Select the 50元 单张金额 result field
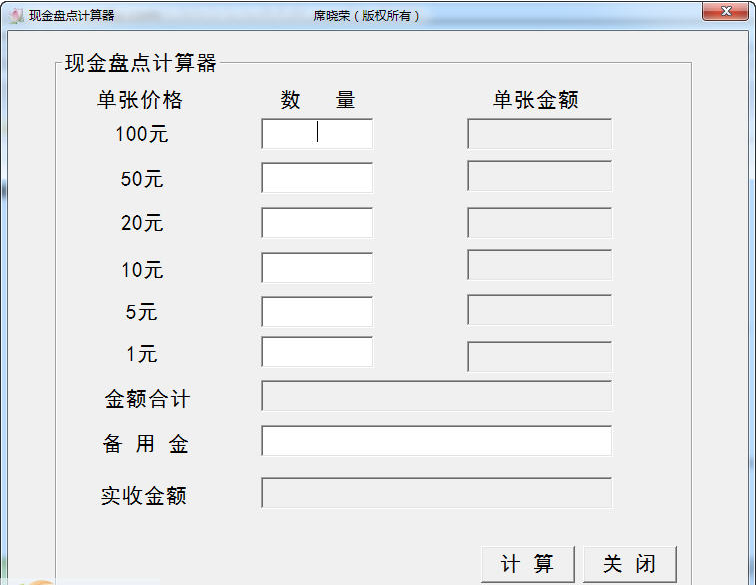The image size is (756, 585). (x=540, y=176)
